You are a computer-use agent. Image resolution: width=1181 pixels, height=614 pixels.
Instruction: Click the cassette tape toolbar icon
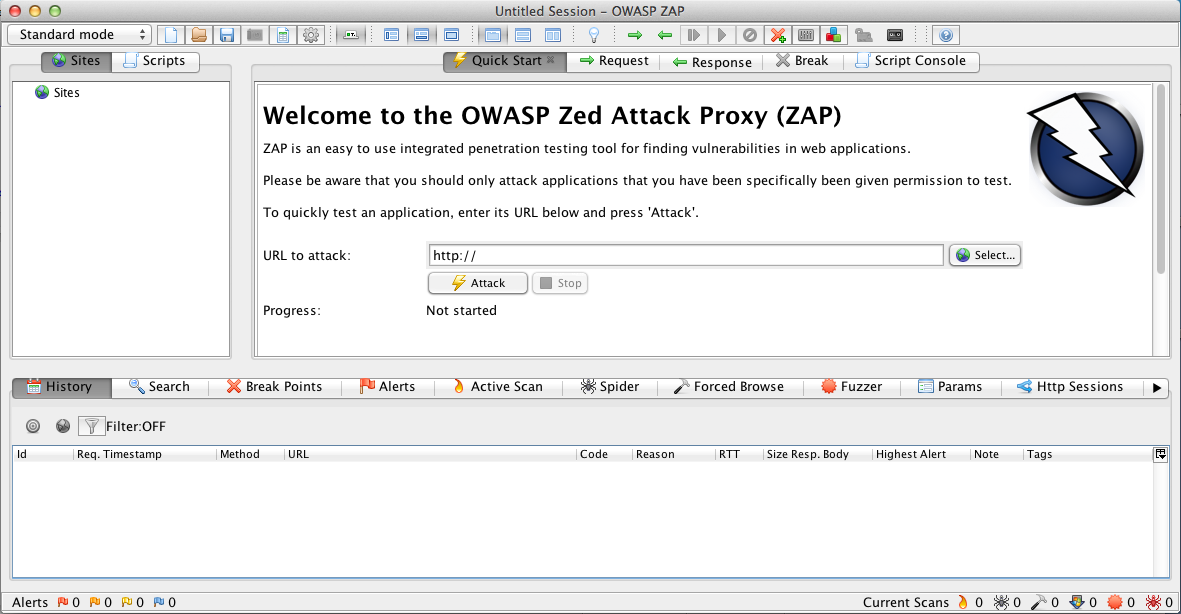pos(894,35)
